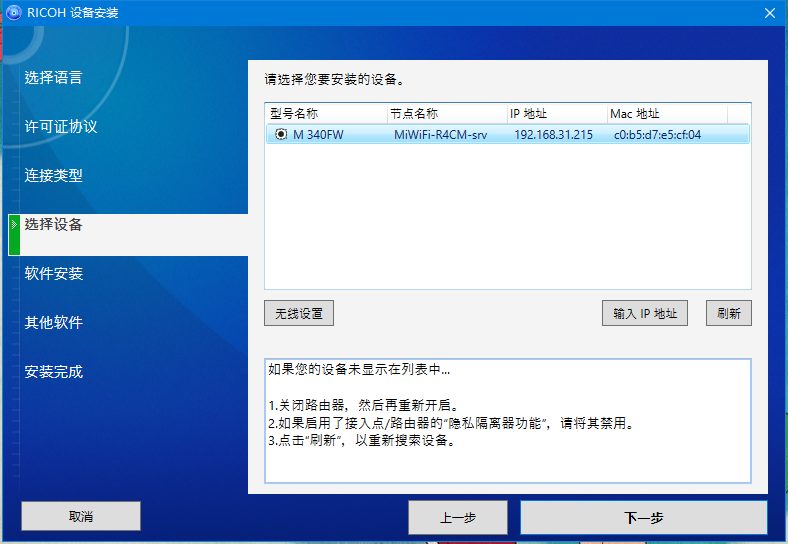Select the 连接类型 step in sidebar
The height and width of the screenshot is (544, 788).
53,175
